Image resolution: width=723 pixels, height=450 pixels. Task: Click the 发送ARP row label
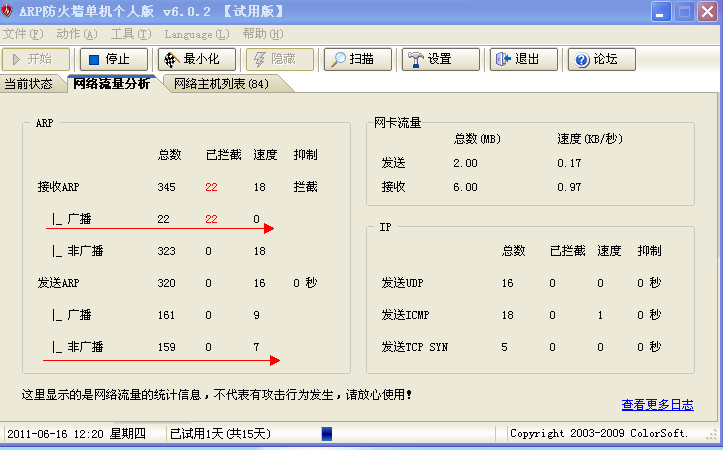[x=58, y=283]
